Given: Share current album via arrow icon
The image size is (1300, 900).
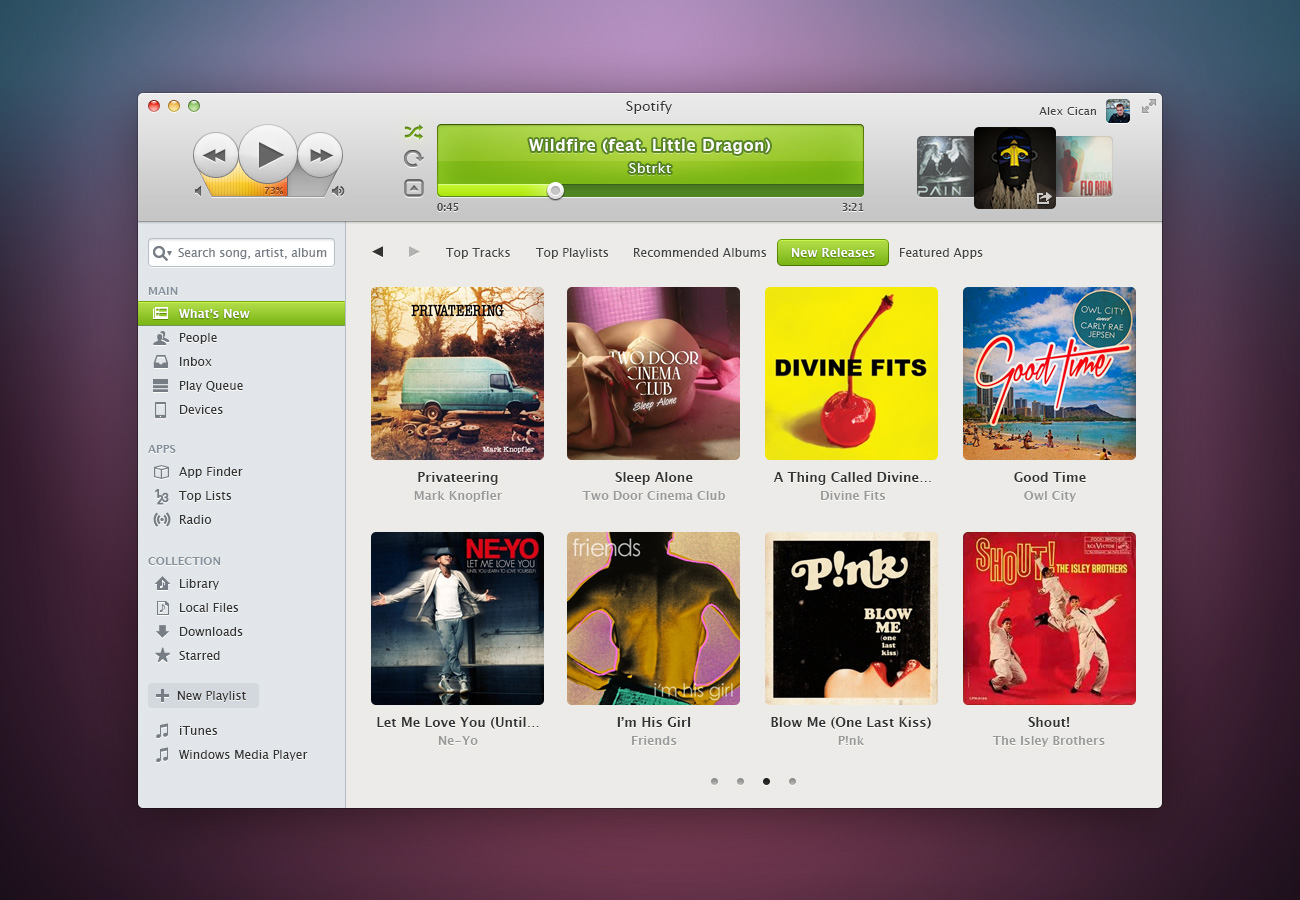Looking at the screenshot, I should tap(1043, 198).
